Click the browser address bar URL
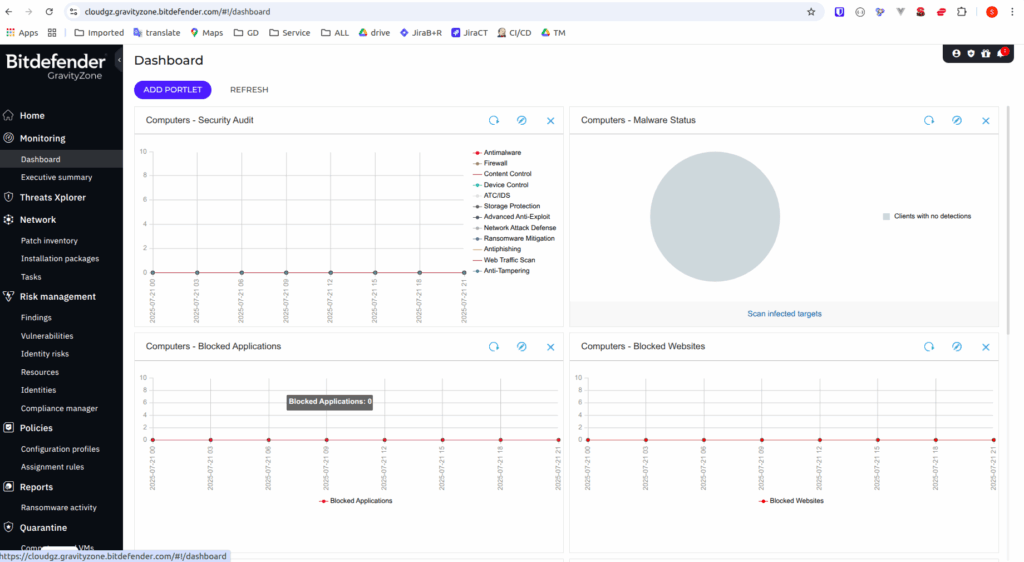This screenshot has height=562, width=1024. [x=177, y=12]
